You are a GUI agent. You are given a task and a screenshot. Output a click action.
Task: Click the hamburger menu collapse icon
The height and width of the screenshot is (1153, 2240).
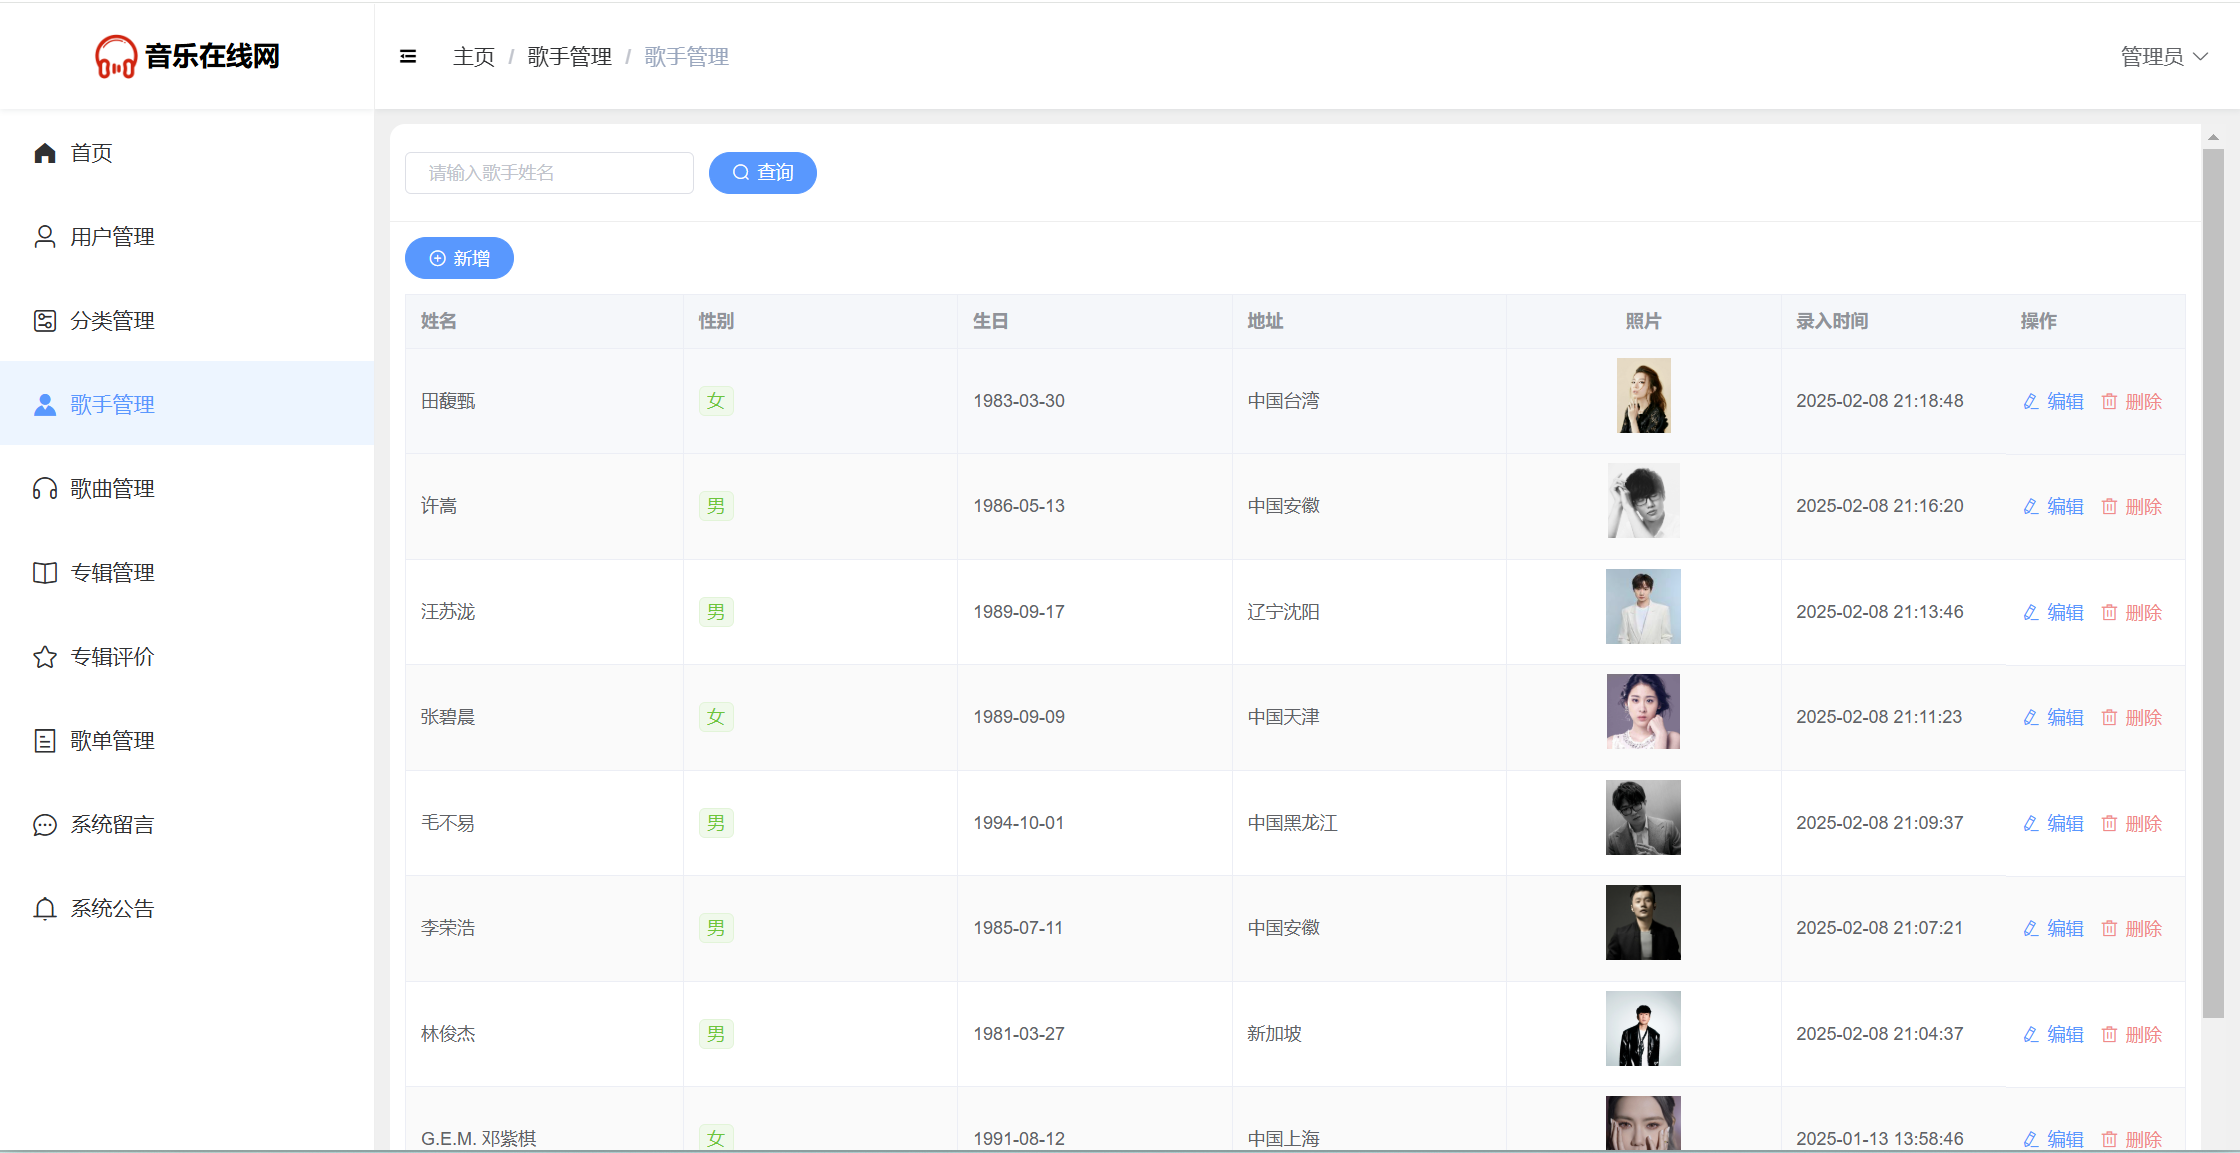[x=408, y=57]
